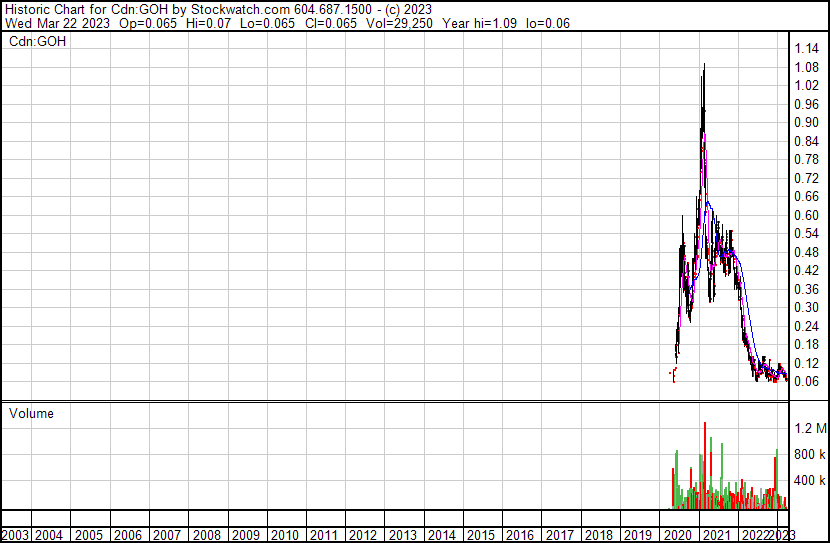Select the 2010 year label on the timeline
830x543 pixels.
(285, 535)
